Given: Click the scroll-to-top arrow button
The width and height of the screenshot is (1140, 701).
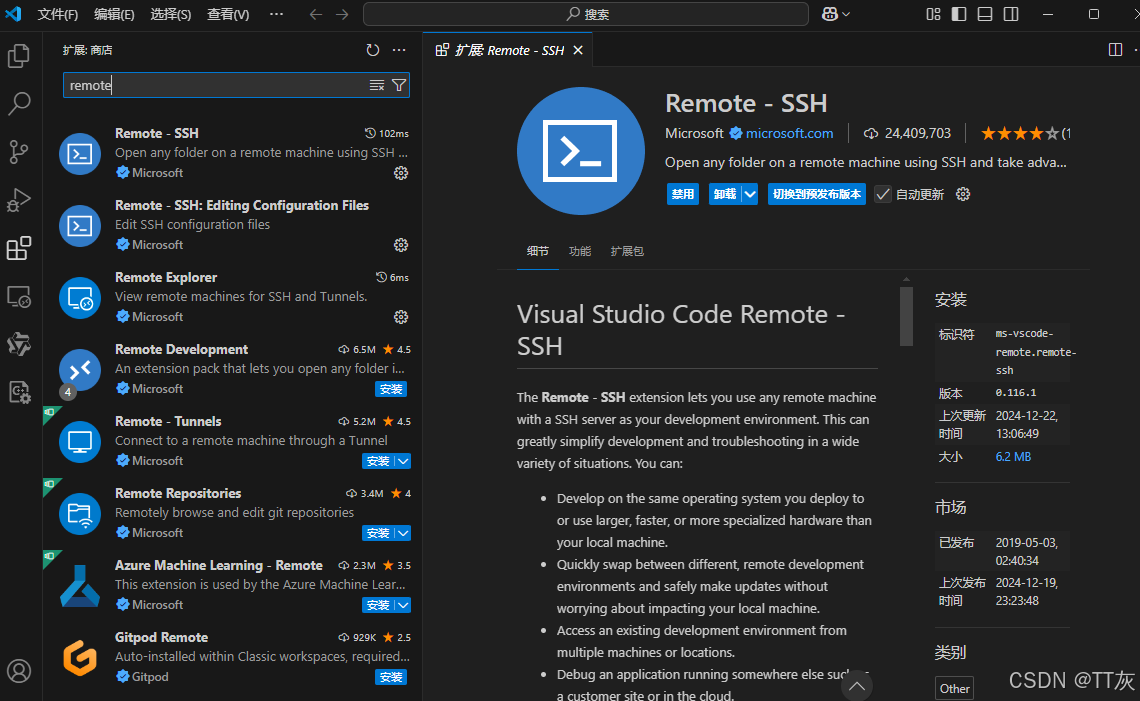Looking at the screenshot, I should point(857,686).
